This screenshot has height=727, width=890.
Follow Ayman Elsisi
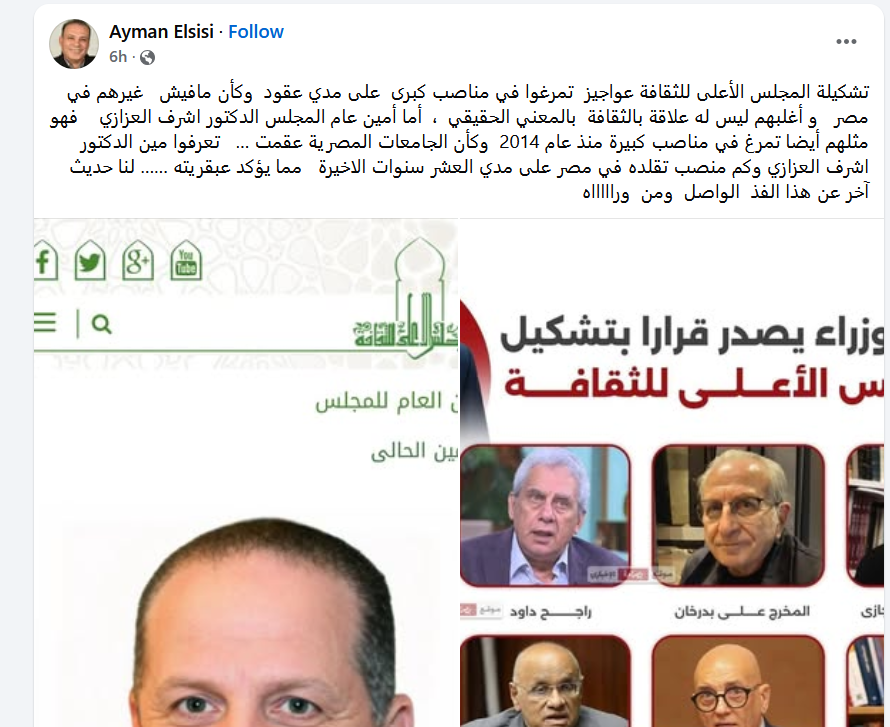255,32
